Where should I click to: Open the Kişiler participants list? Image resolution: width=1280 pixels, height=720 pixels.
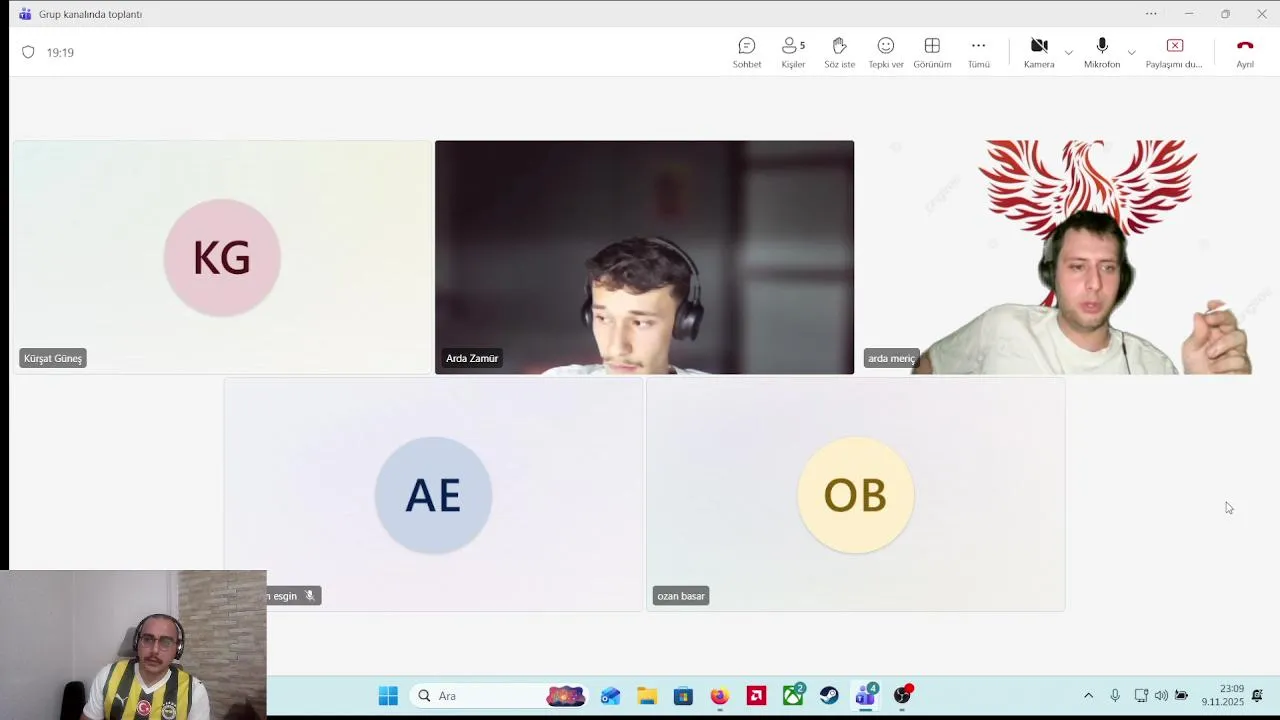(793, 53)
